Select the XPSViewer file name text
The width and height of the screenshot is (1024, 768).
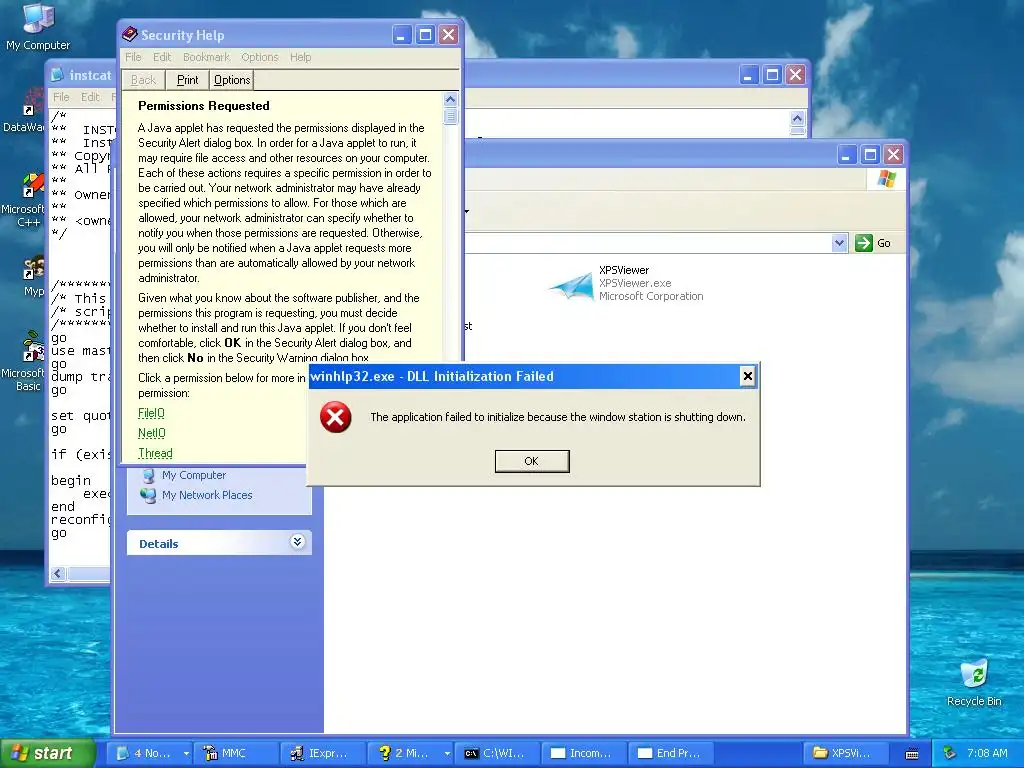(x=624, y=270)
